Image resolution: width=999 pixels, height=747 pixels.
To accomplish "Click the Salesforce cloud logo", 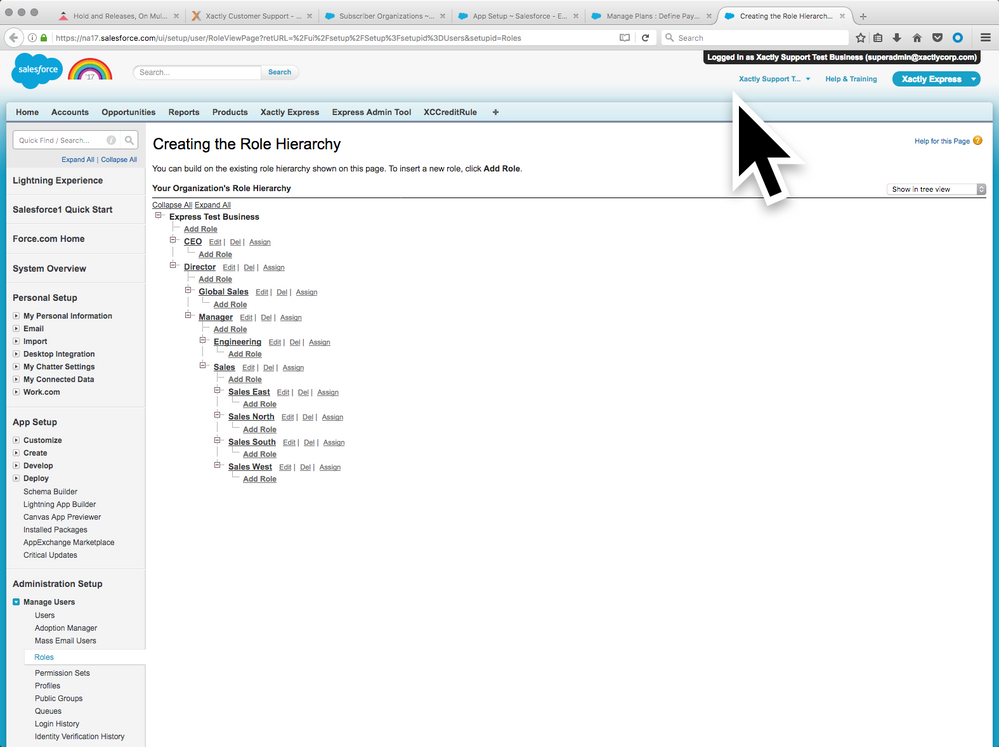I will [x=37, y=70].
